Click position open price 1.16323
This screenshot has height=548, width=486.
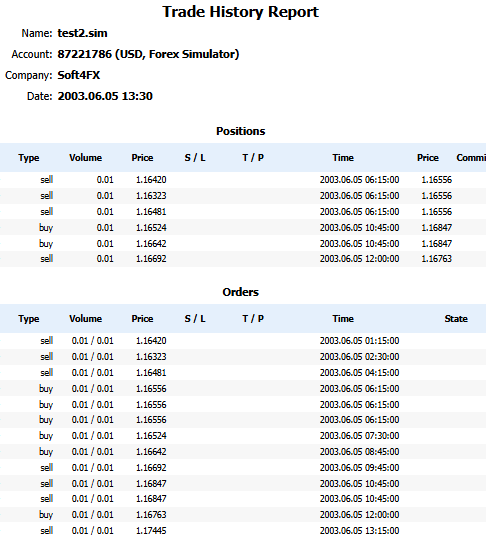coord(151,196)
